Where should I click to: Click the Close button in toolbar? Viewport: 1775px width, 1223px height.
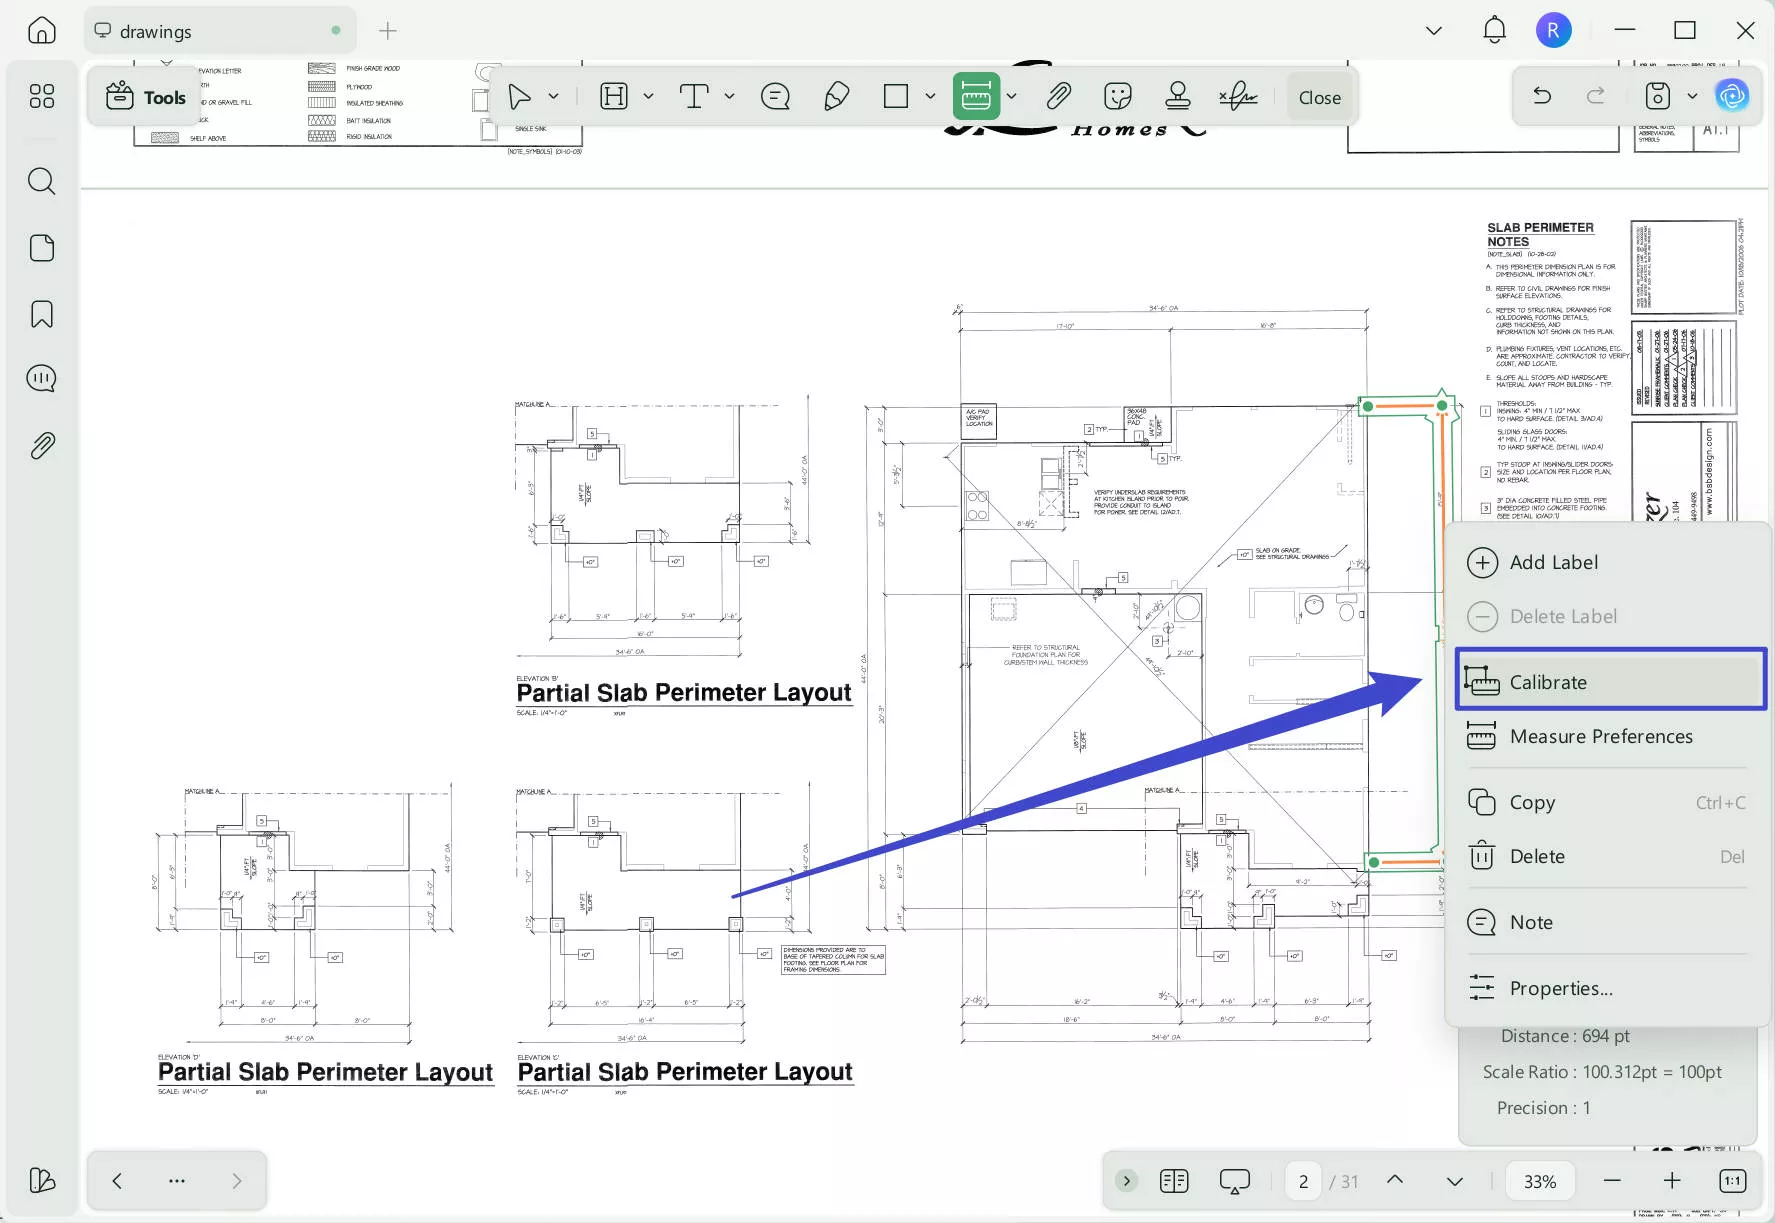tap(1319, 98)
